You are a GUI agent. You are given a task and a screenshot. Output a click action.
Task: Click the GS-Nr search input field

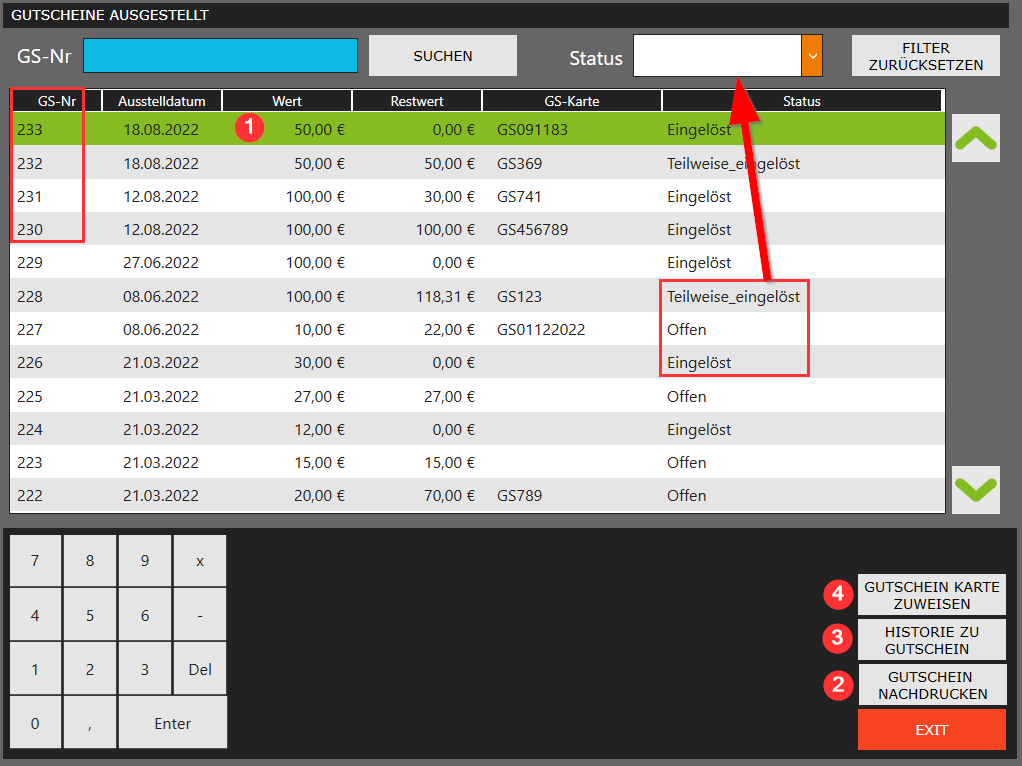point(220,55)
